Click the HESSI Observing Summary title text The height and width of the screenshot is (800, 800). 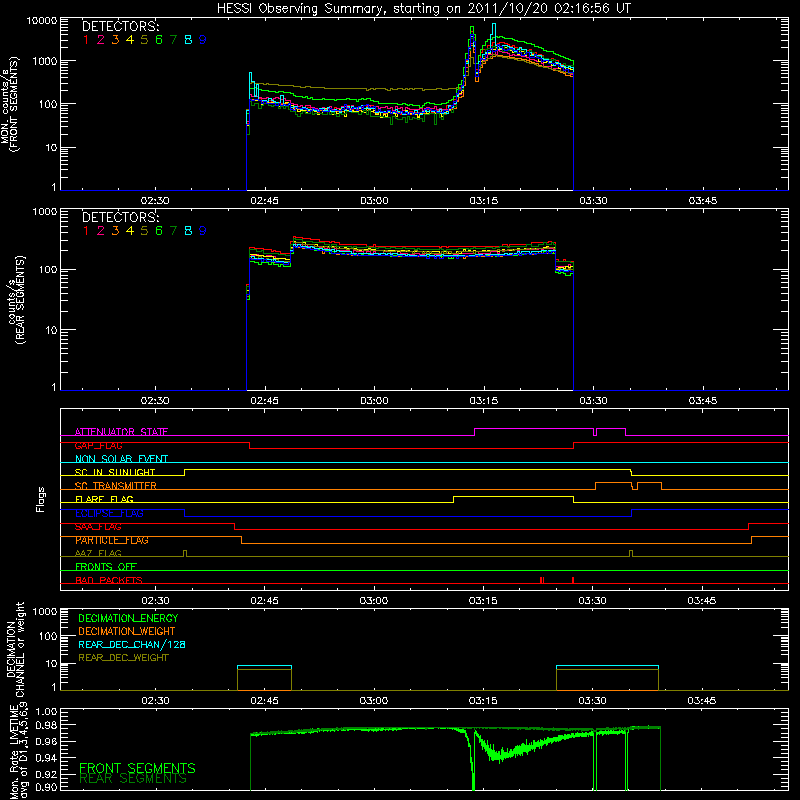coord(424,8)
